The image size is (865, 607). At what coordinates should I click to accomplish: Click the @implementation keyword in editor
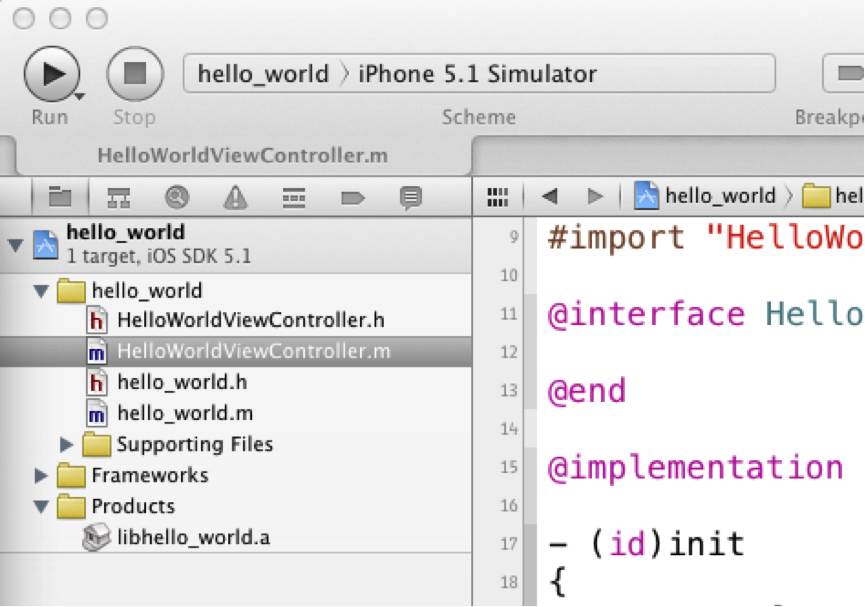click(696, 468)
